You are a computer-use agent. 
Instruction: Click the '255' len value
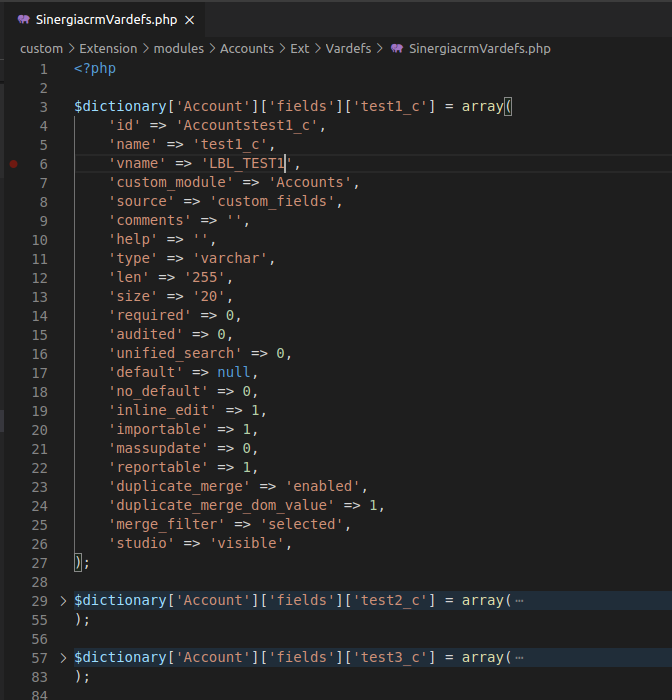pos(205,277)
